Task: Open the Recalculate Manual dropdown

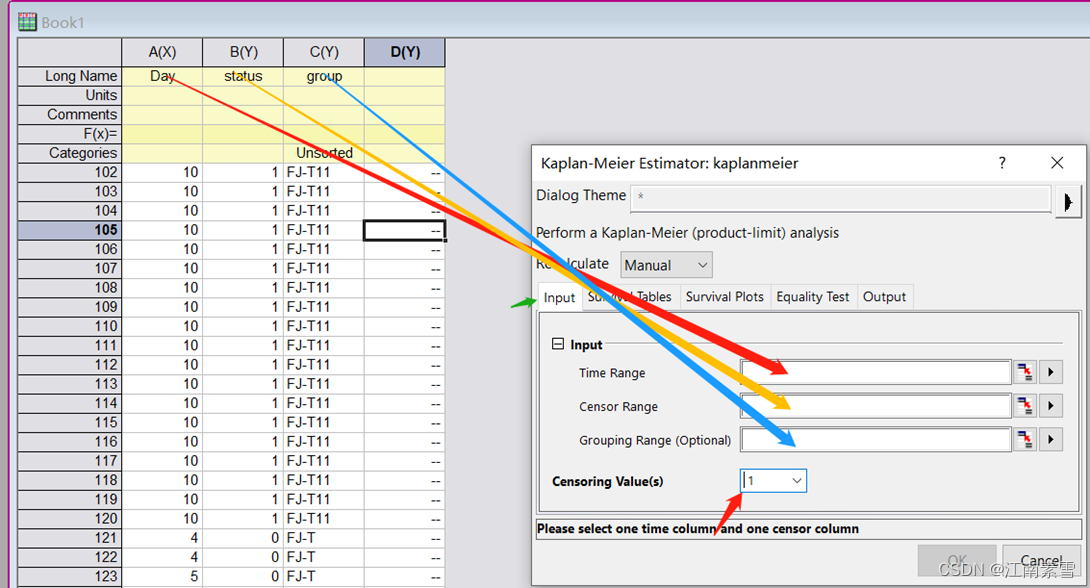Action: pos(666,265)
